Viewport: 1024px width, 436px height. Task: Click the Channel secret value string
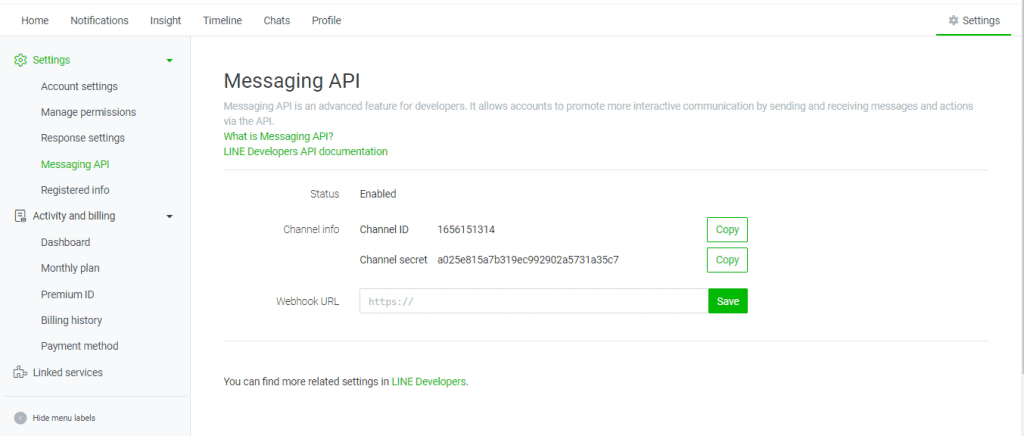tap(528, 260)
